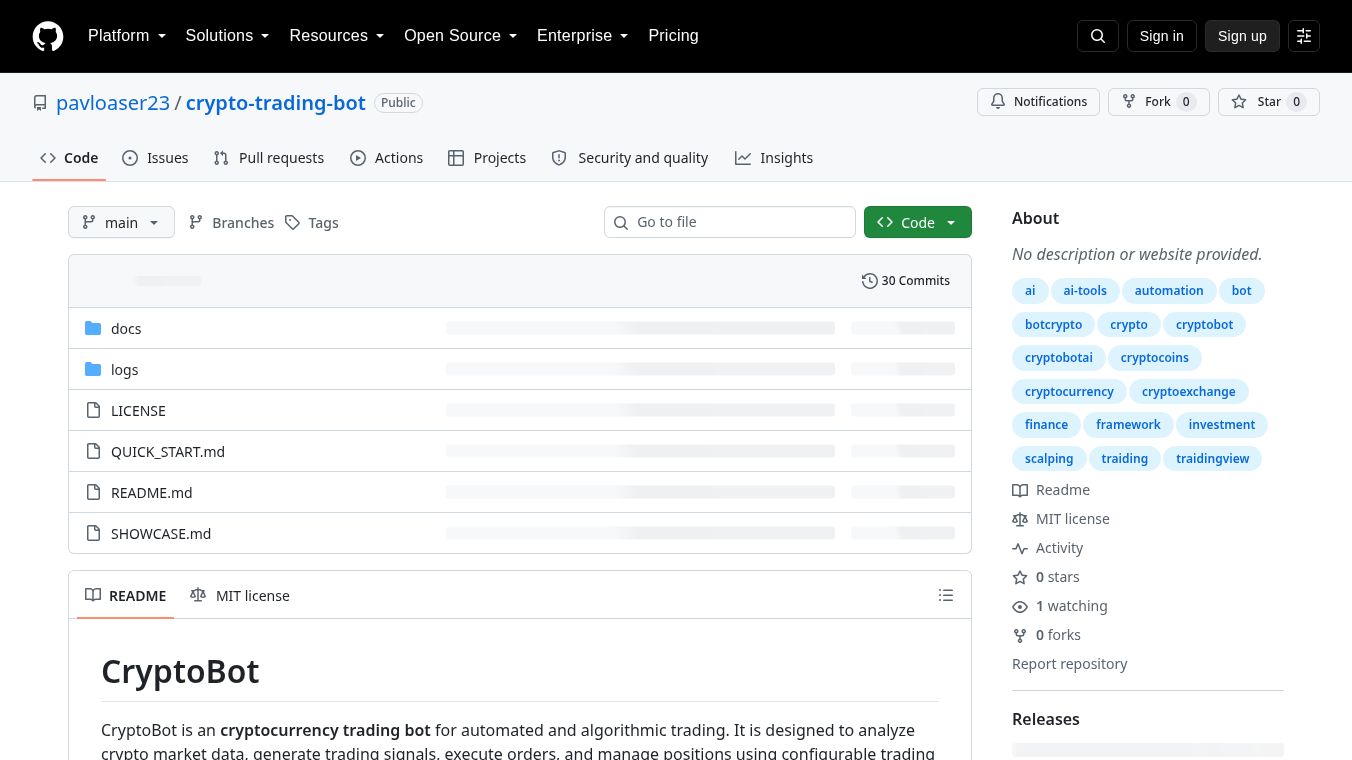
Task: Select the automation topic tag
Action: click(x=1169, y=291)
